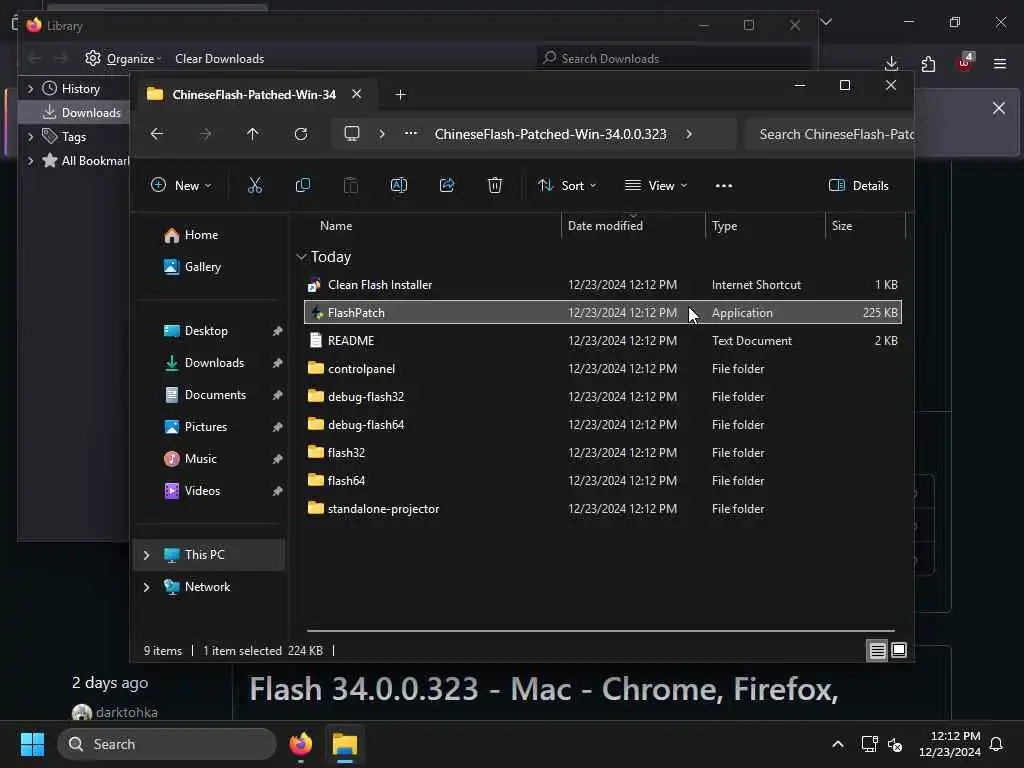Expand Network in navigation pane

[146, 587]
